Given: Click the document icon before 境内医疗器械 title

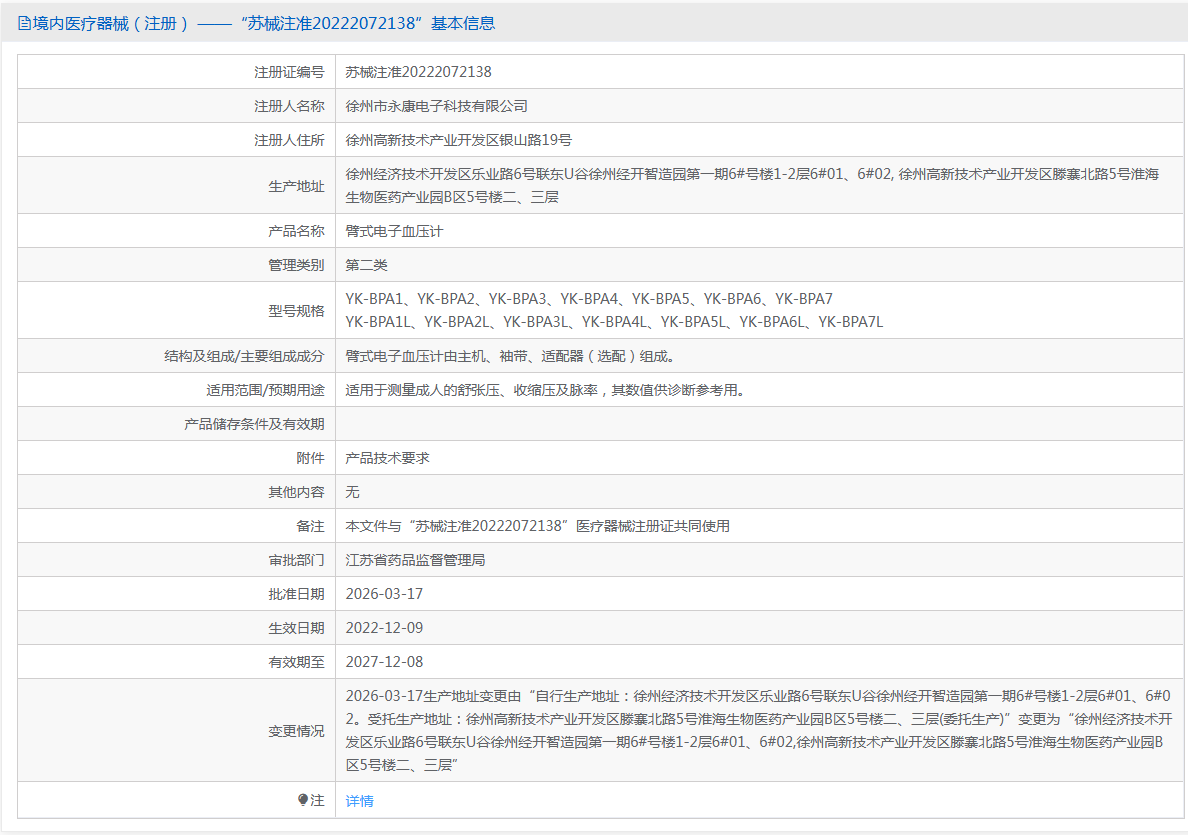Looking at the screenshot, I should click(x=24, y=23).
